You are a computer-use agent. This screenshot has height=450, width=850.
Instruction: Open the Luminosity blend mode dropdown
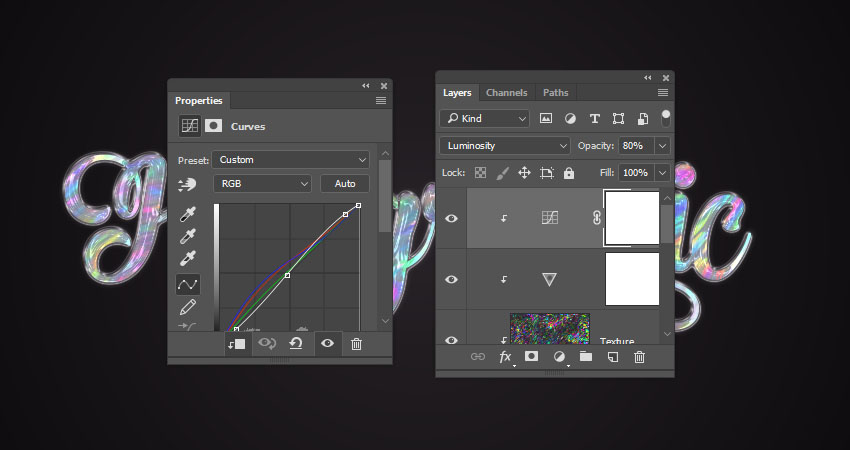[x=504, y=146]
